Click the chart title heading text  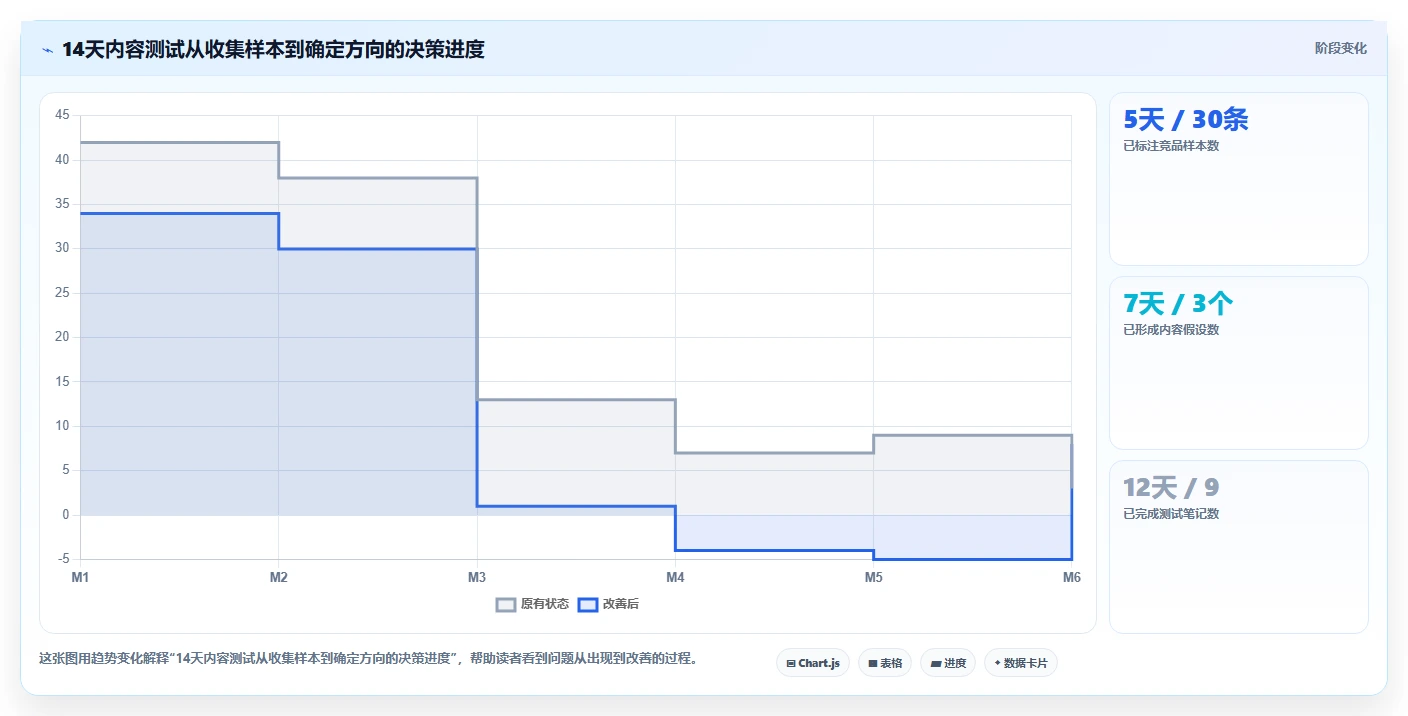[273, 49]
